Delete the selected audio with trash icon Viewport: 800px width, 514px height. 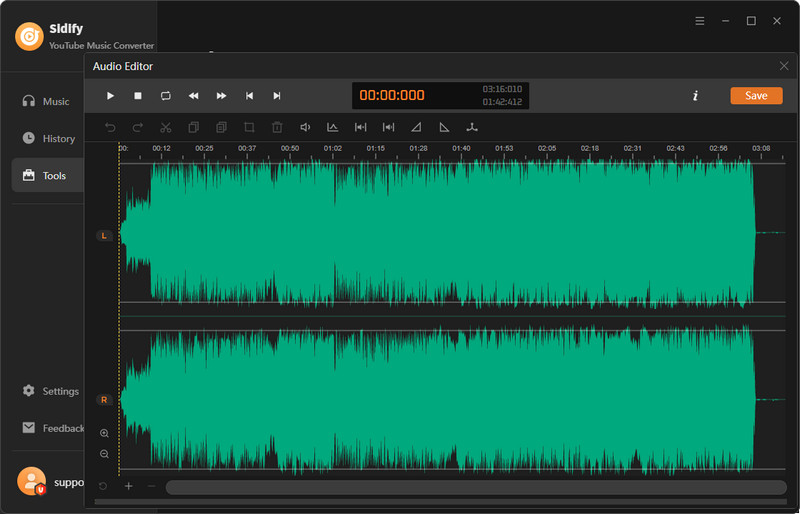(x=277, y=127)
